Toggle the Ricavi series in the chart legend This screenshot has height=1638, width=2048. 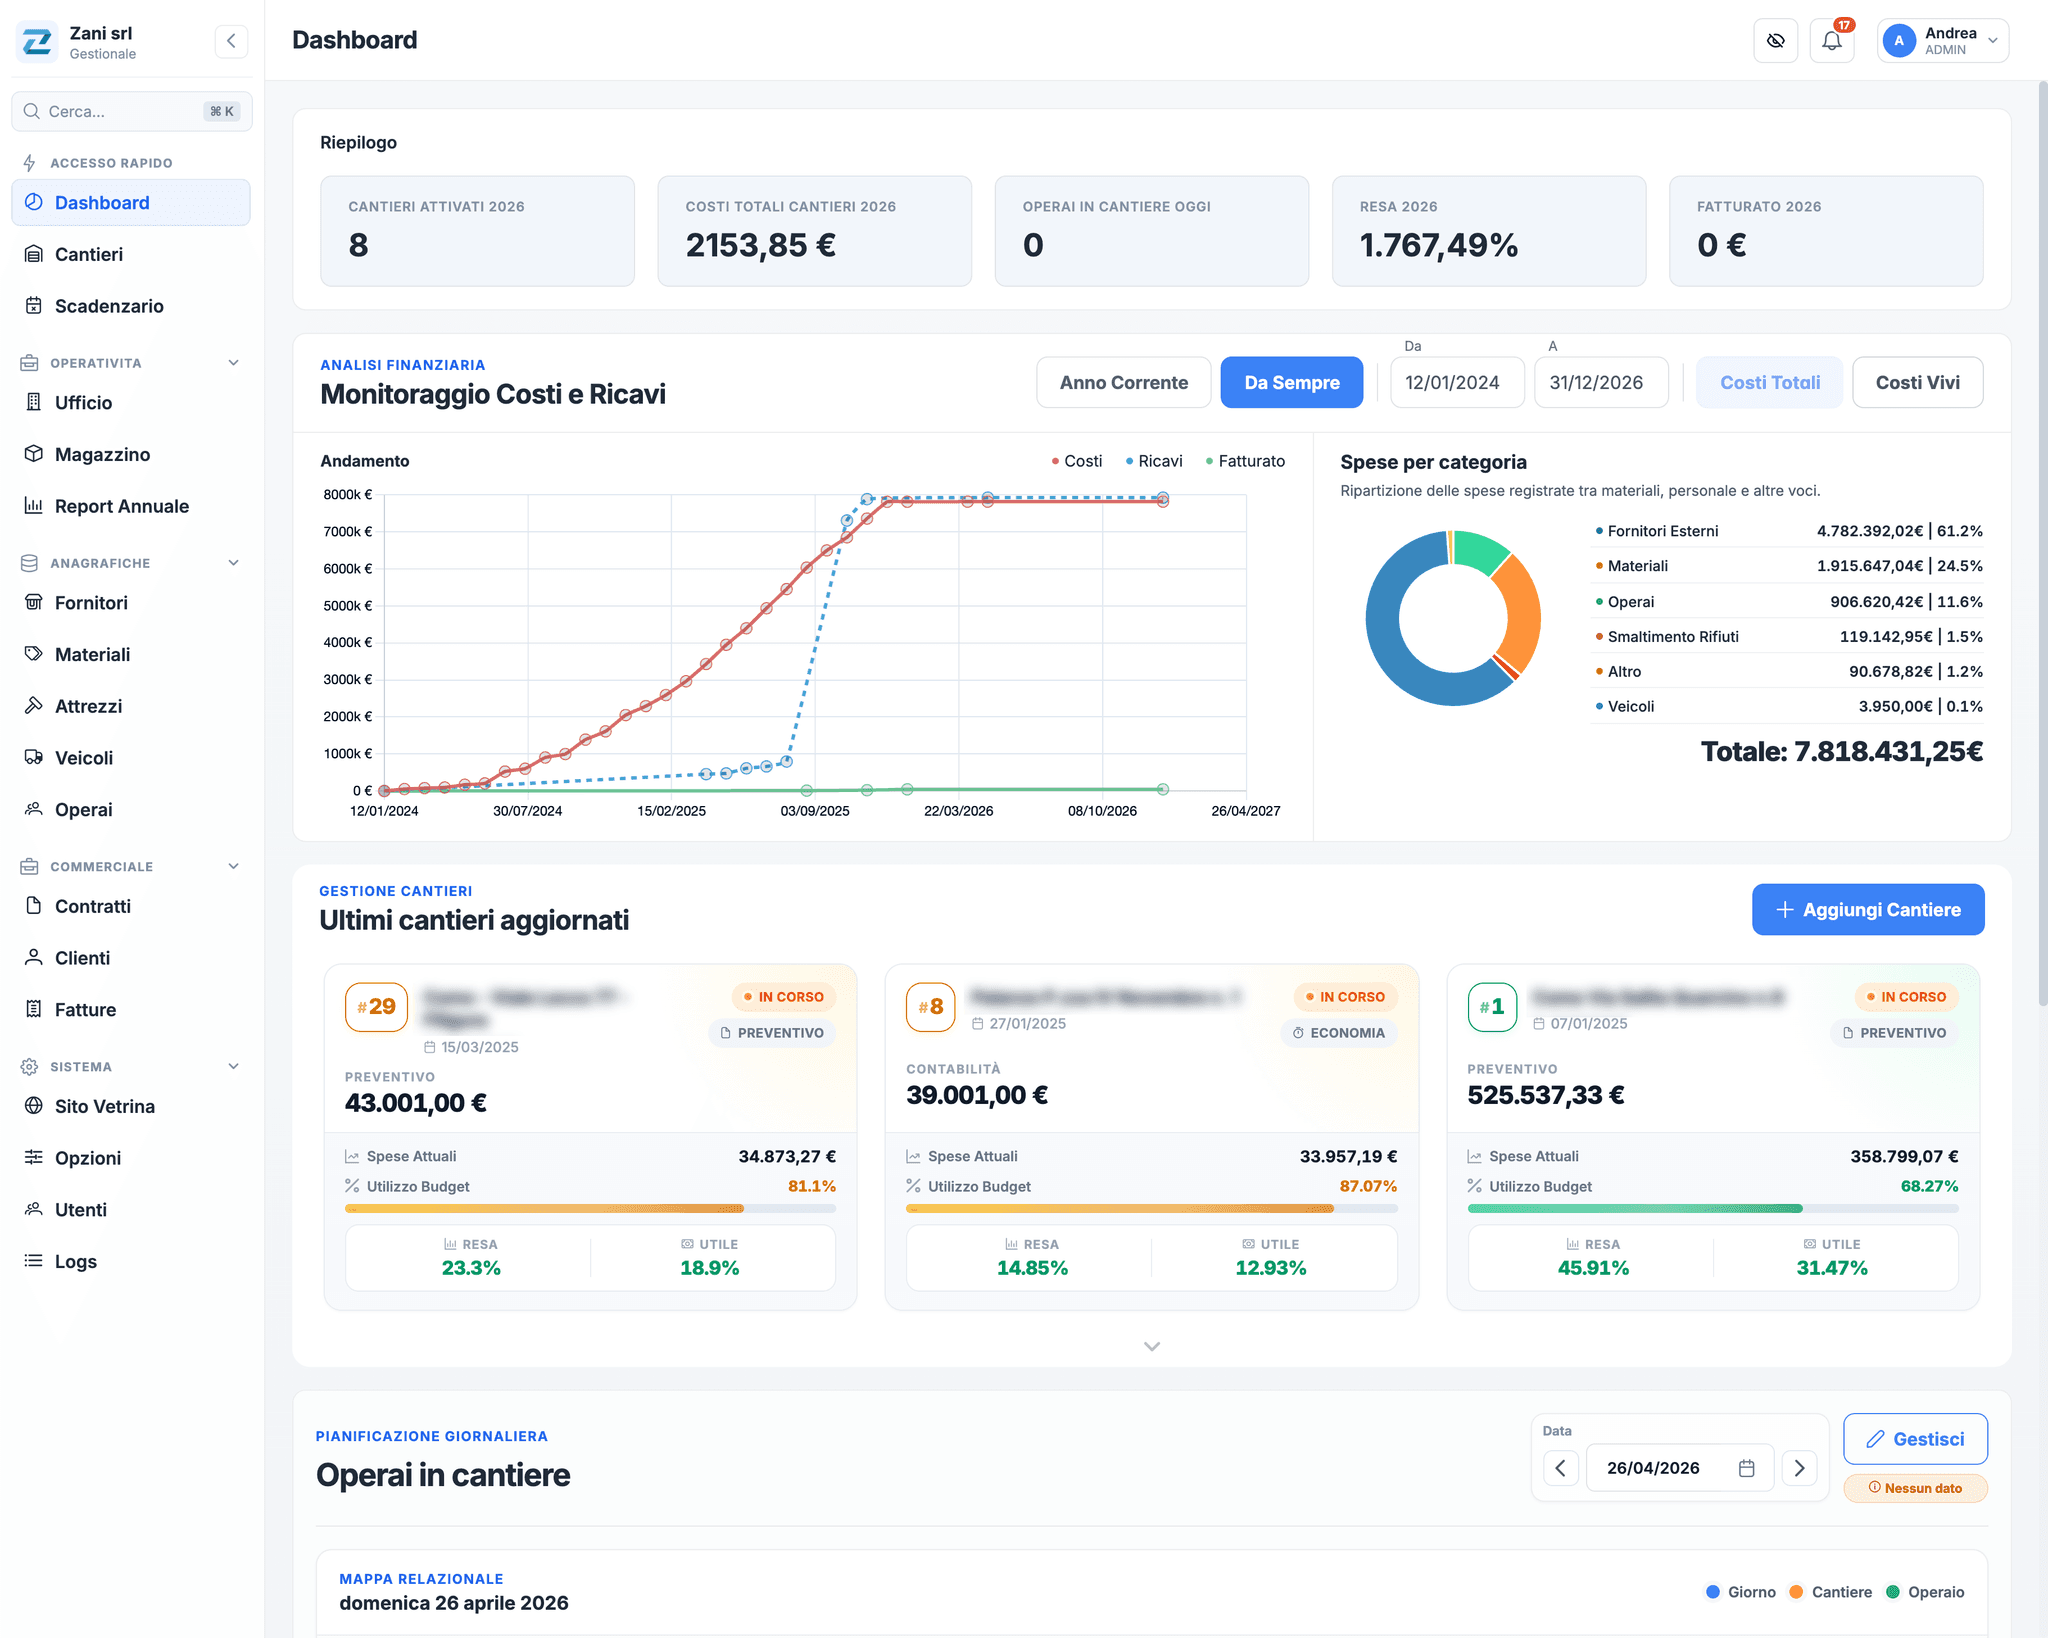(1154, 461)
